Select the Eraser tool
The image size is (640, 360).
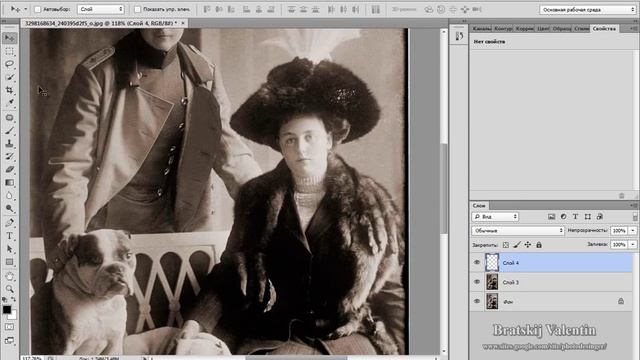coord(9,169)
